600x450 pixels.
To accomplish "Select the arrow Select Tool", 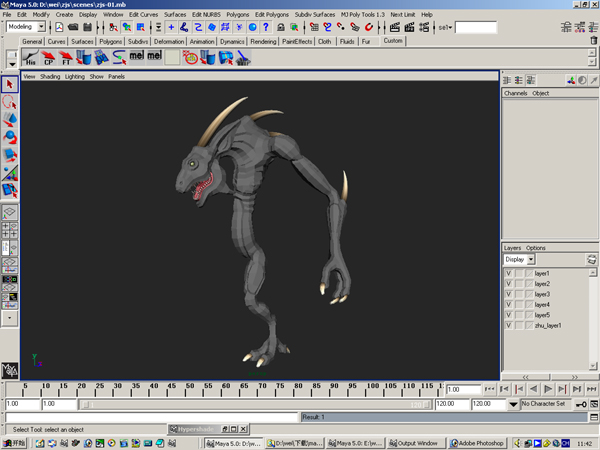I will (x=10, y=84).
